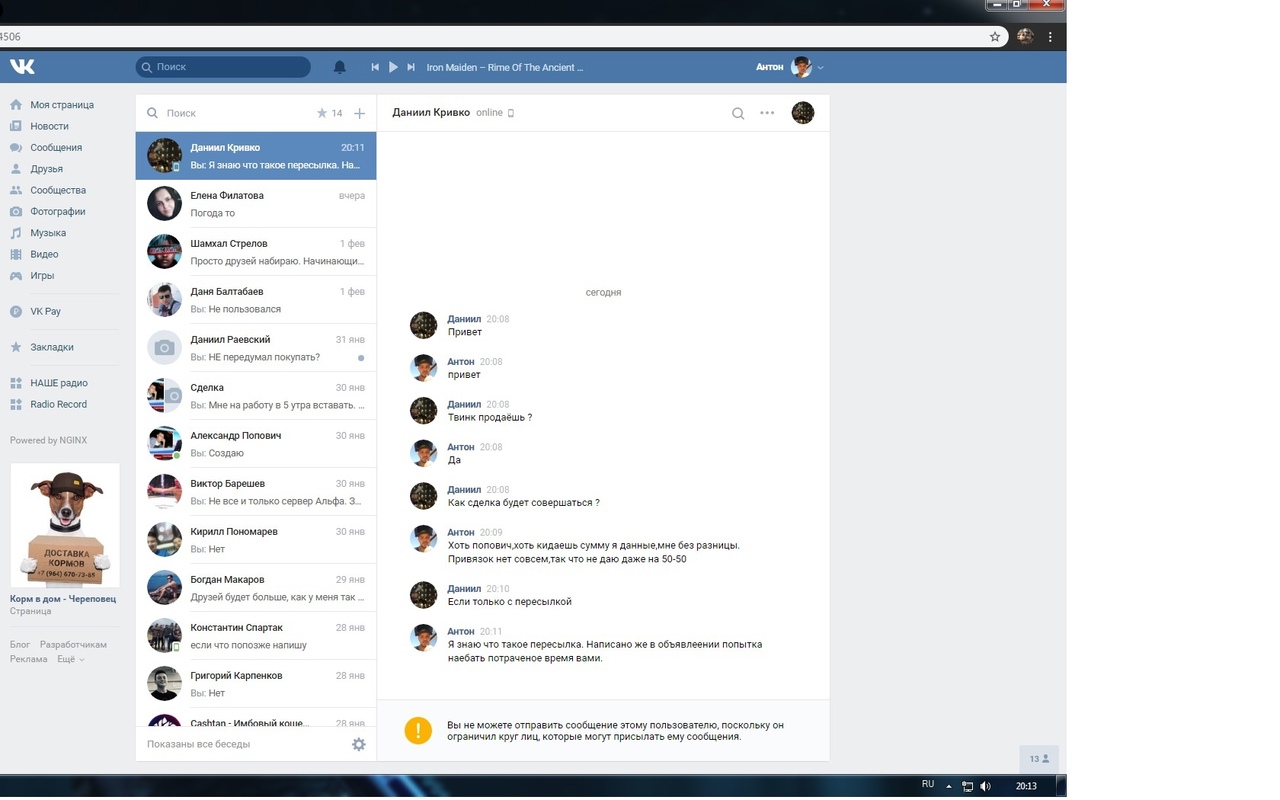Play the Iron Maiden track

pyautogui.click(x=393, y=67)
